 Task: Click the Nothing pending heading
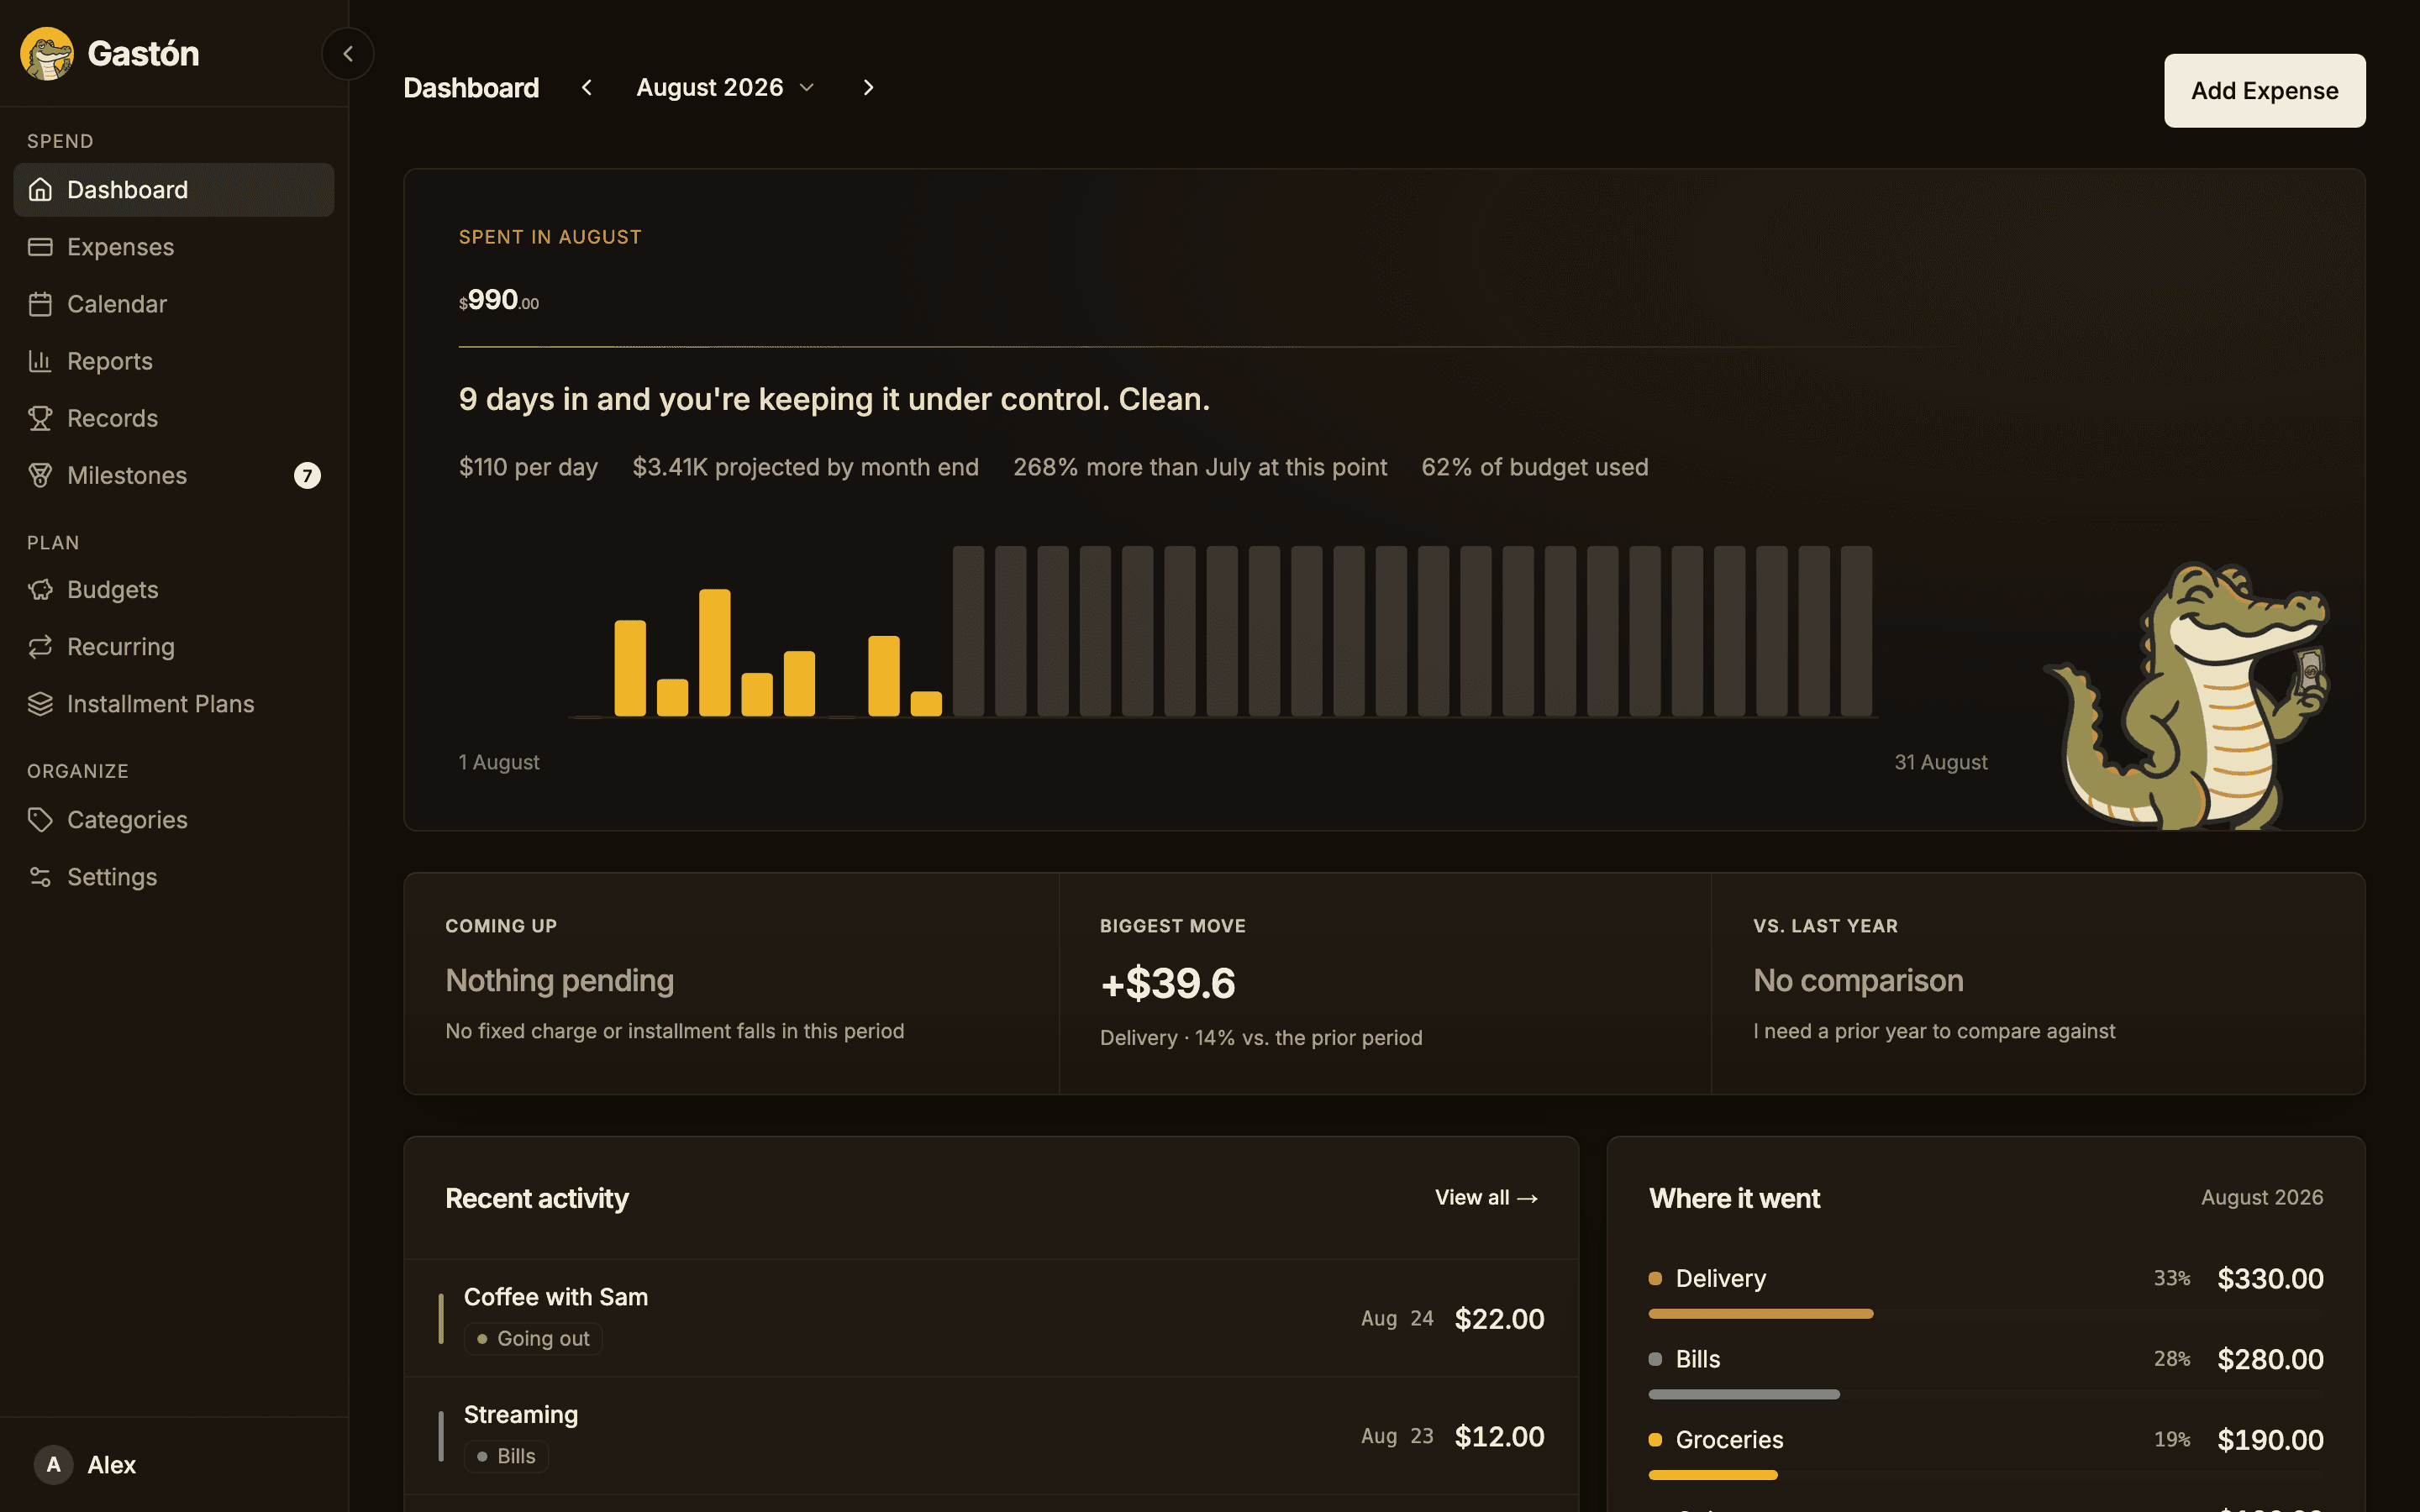coord(560,981)
